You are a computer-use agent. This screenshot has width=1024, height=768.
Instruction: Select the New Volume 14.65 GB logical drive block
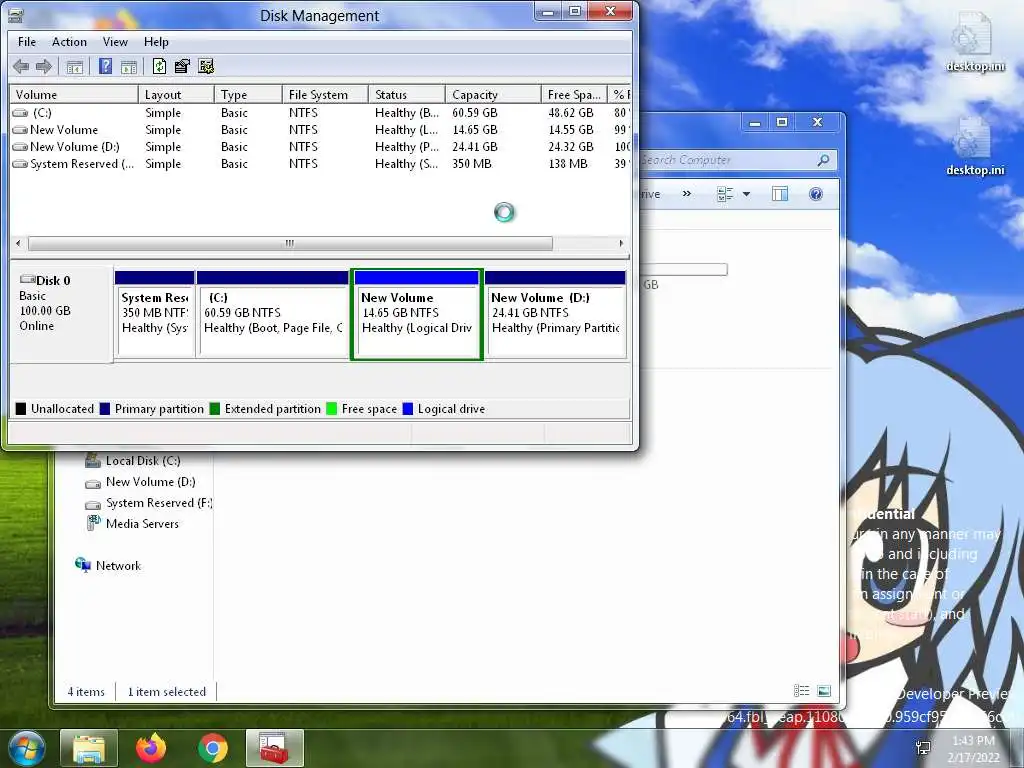click(x=417, y=315)
